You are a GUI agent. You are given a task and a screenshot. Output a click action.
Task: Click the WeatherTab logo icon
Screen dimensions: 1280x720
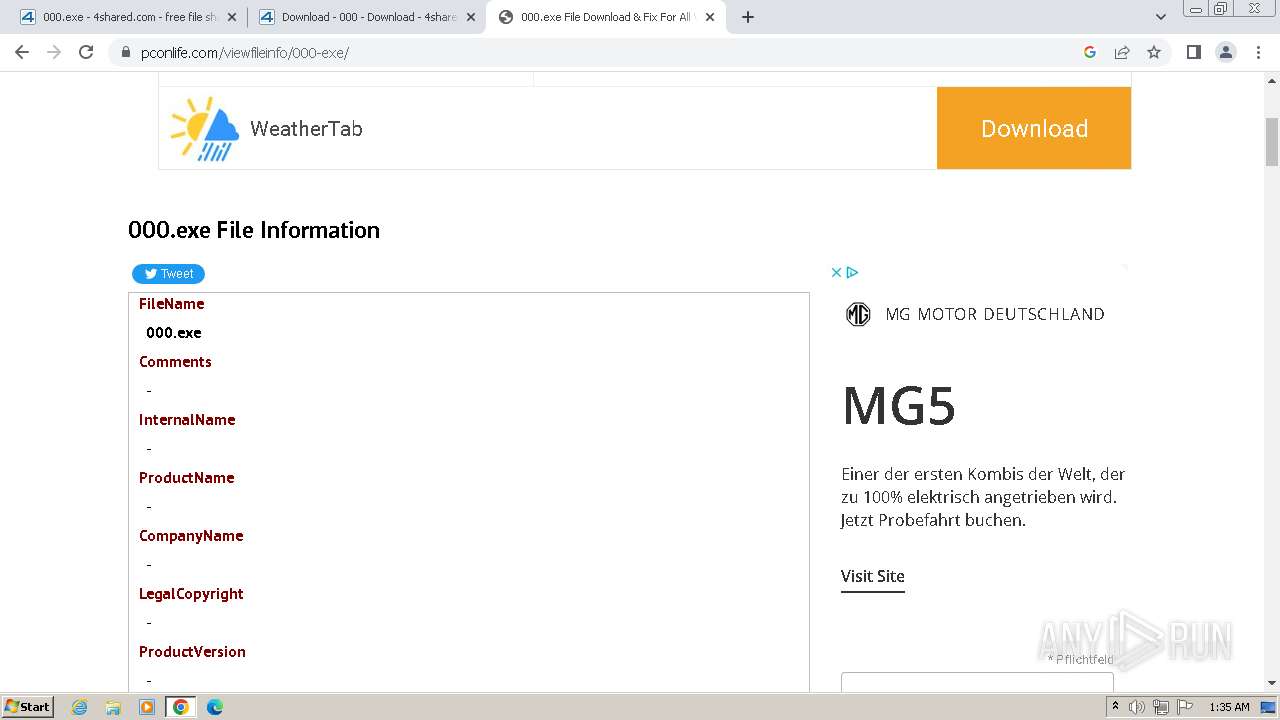click(205, 128)
